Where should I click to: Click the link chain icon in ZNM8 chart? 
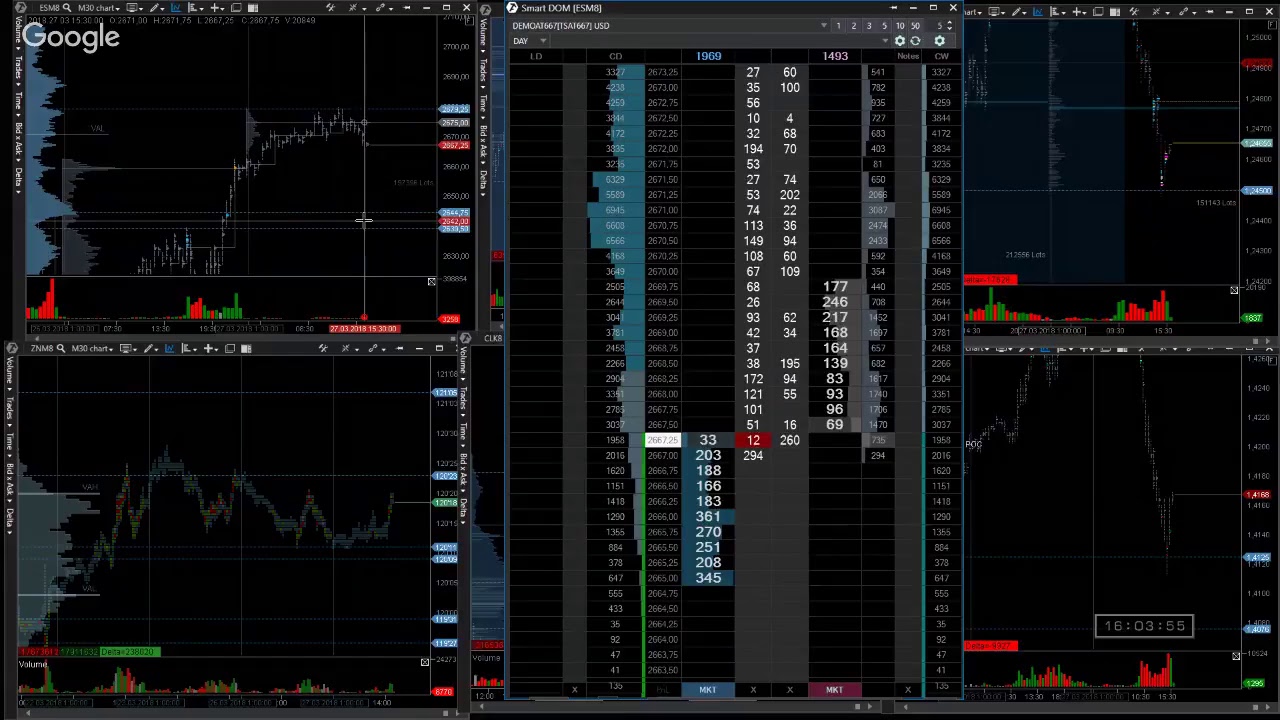click(x=374, y=348)
